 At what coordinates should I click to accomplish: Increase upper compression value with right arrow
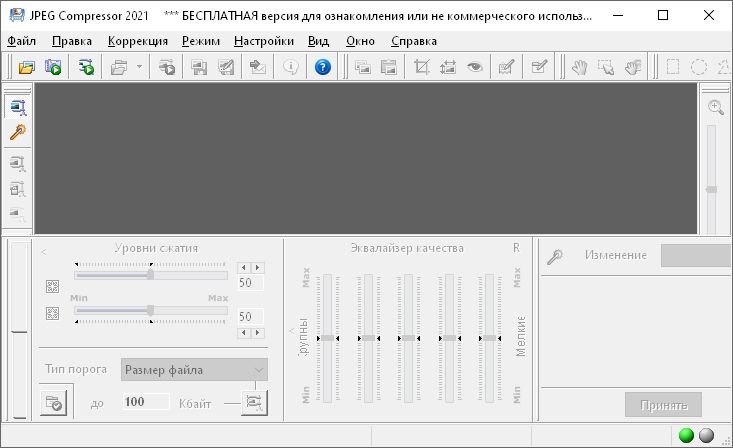click(x=258, y=267)
